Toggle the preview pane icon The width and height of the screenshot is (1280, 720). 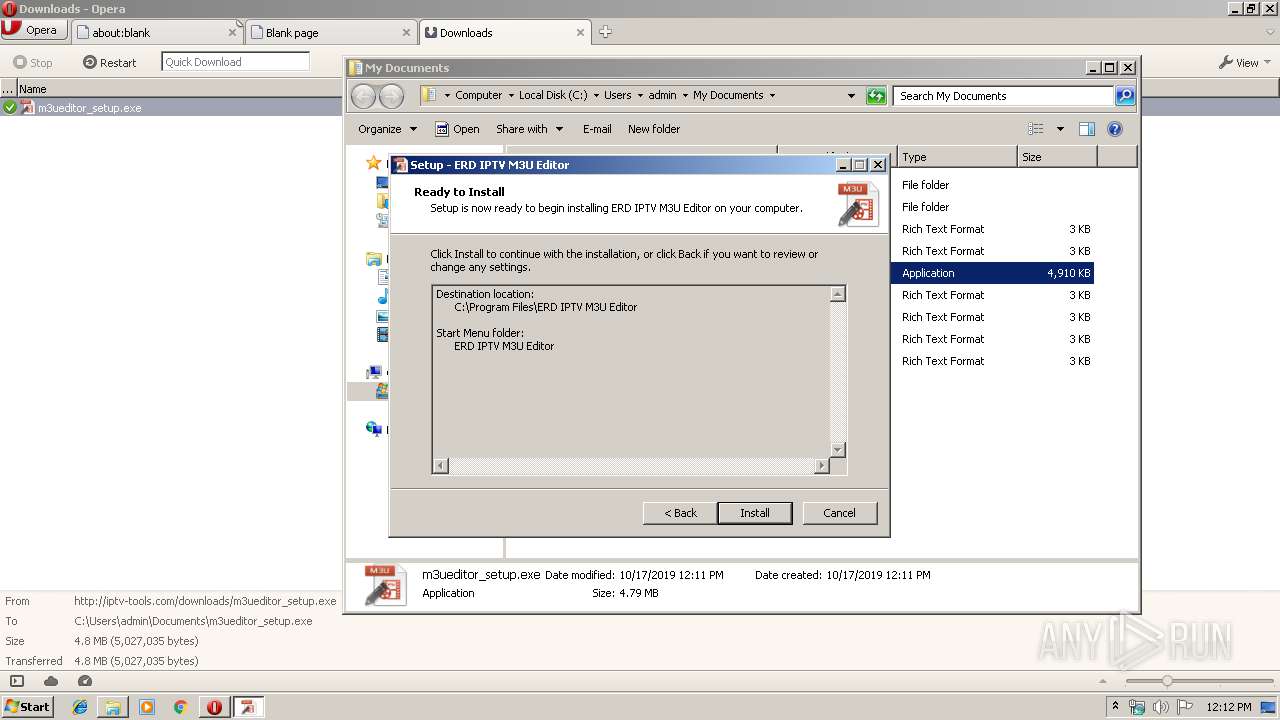pos(1087,129)
